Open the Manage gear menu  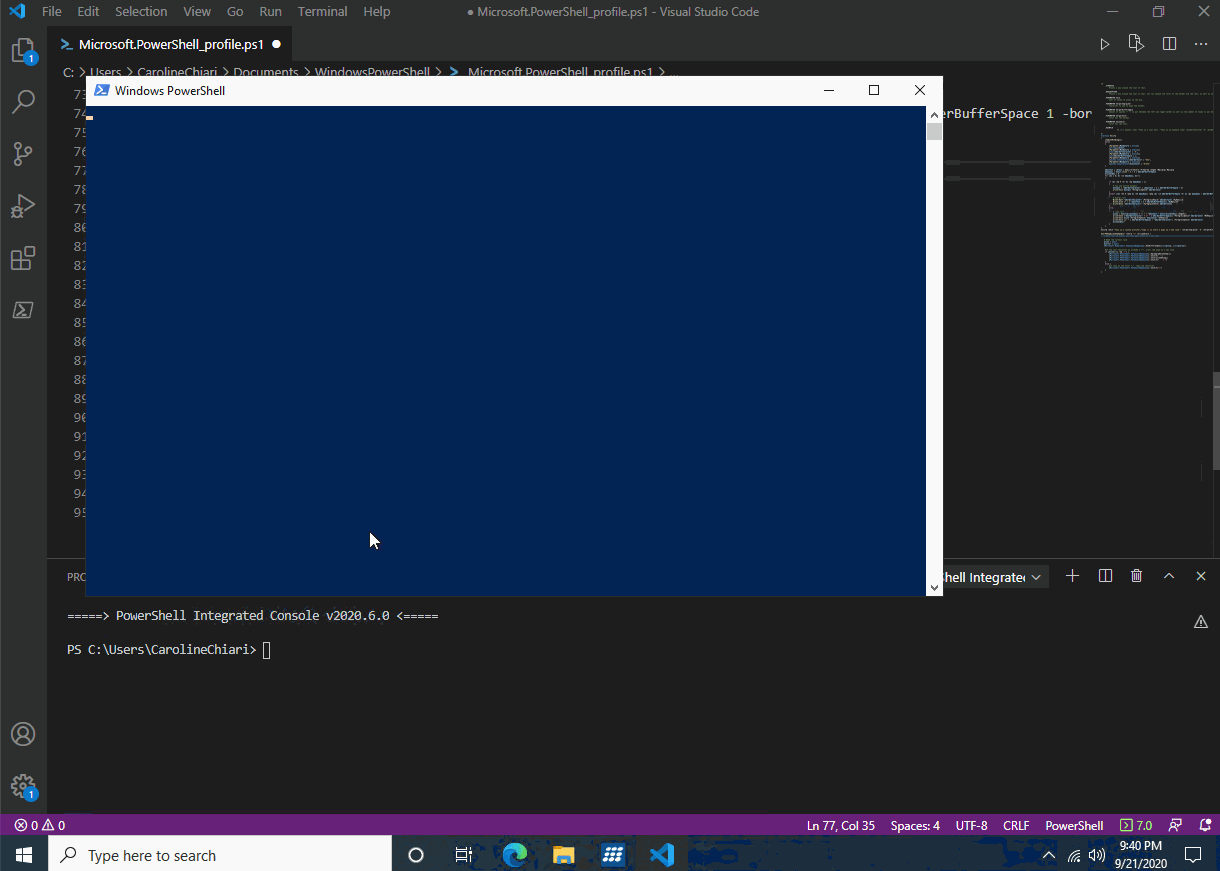[23, 786]
